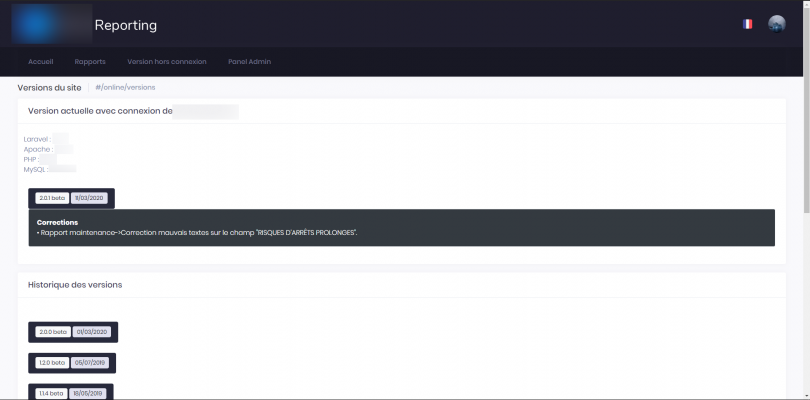Viewport: 810px width, 400px height.
Task: Click the 2.0.1 beta version badge
Action: [x=51, y=198]
